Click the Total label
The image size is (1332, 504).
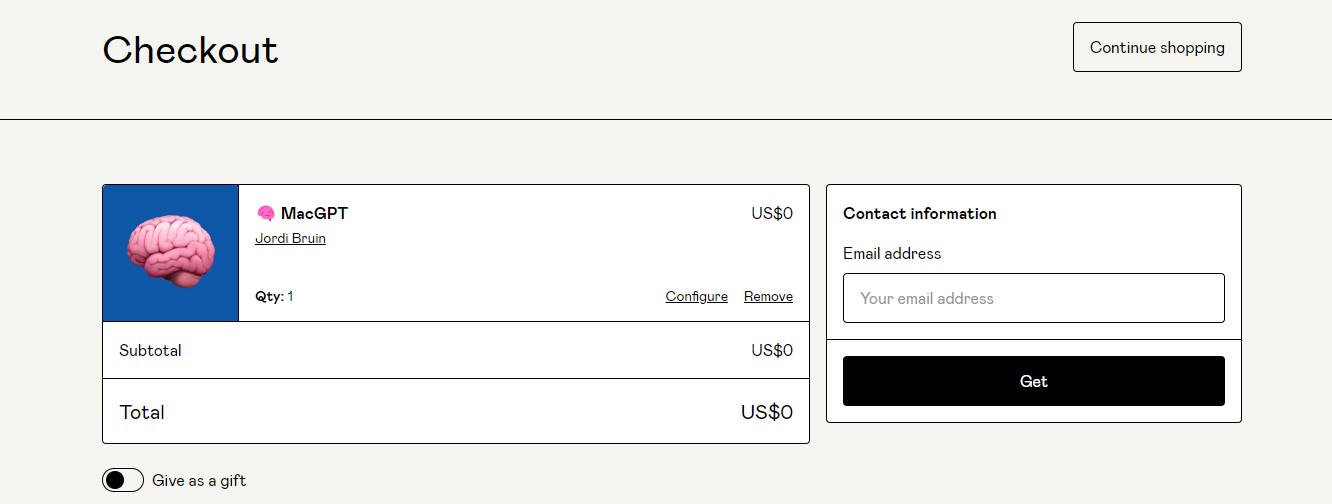pos(142,412)
